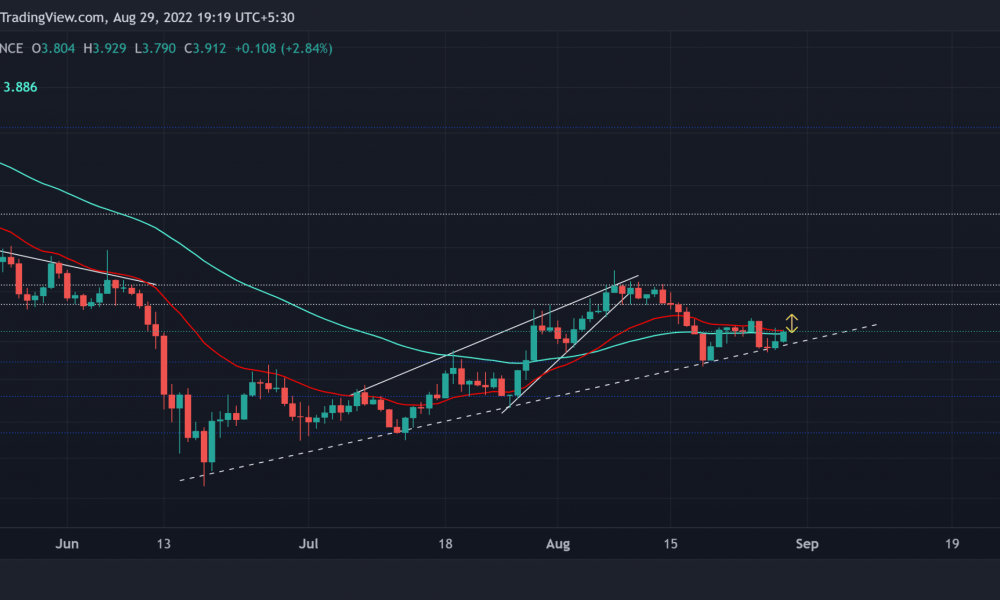Viewport: 1000px width, 600px height.
Task: Click the yellow double-headed arrow marker
Action: pyautogui.click(x=791, y=323)
